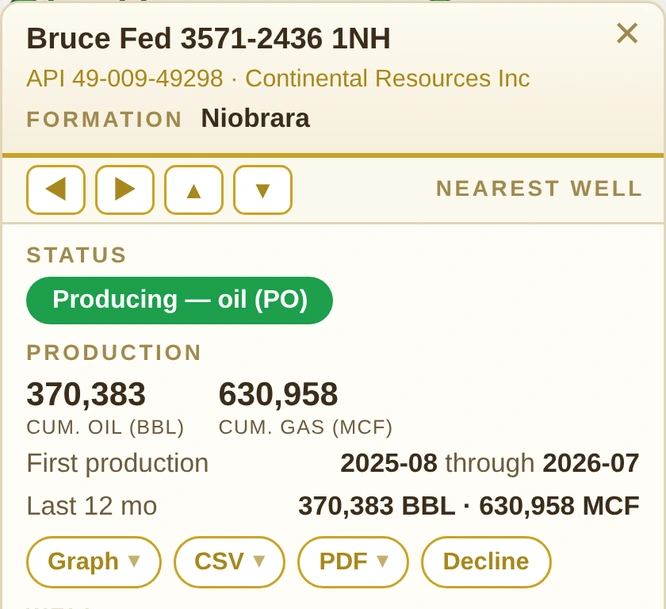The image size is (666, 609).
Task: Click Last 12 mo production totals
Action: coord(469,506)
